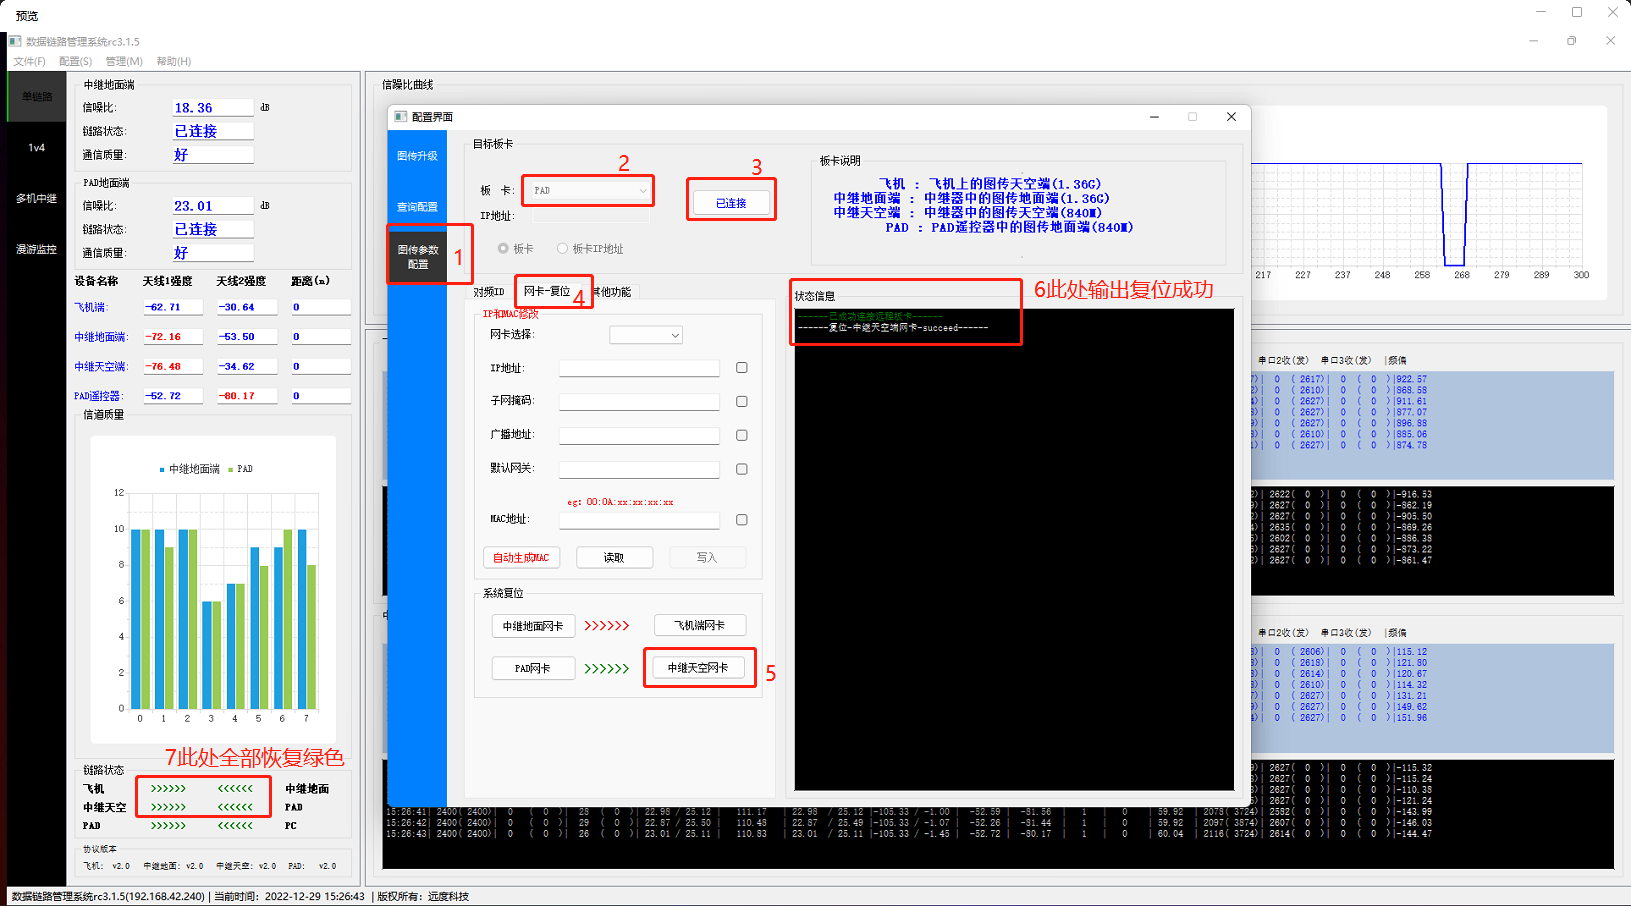
Task: Tick the checkbox beside the 子网掩码 field
Action: click(x=742, y=402)
